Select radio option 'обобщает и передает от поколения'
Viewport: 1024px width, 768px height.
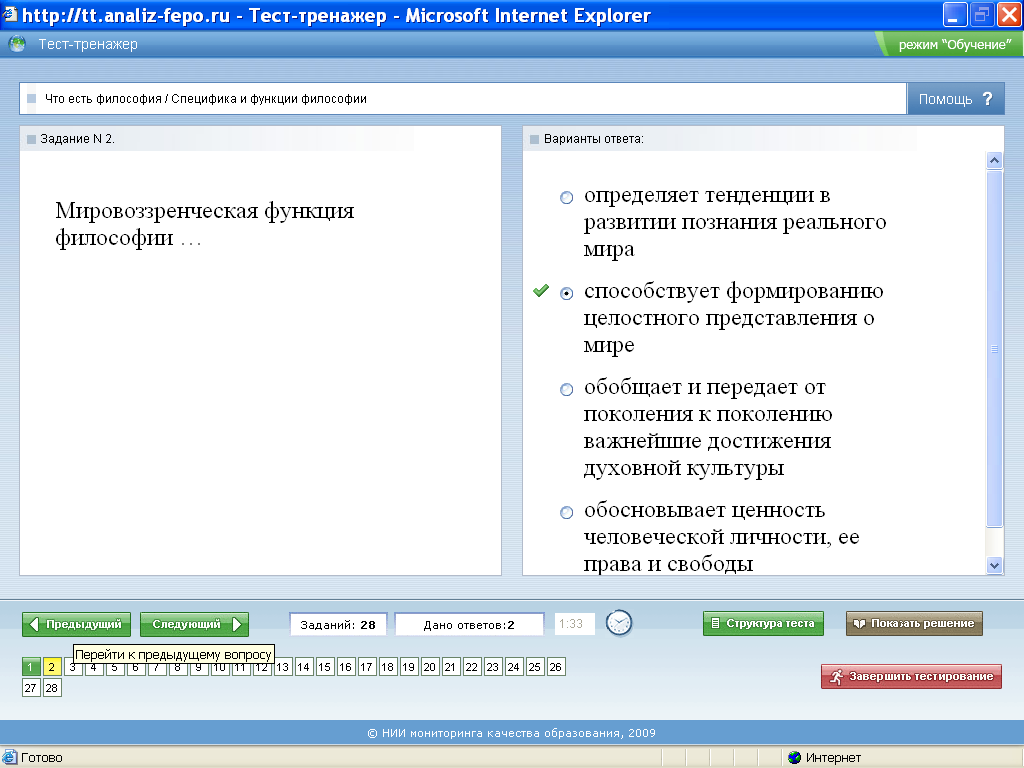[x=567, y=390]
